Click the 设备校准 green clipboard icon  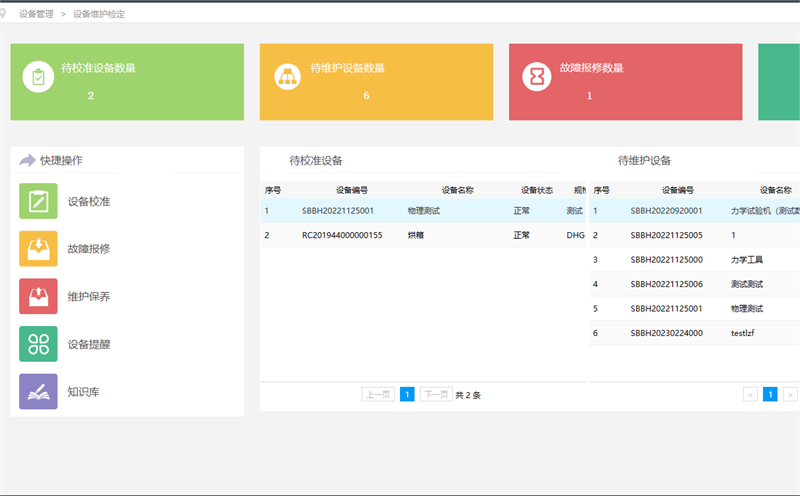(38, 201)
